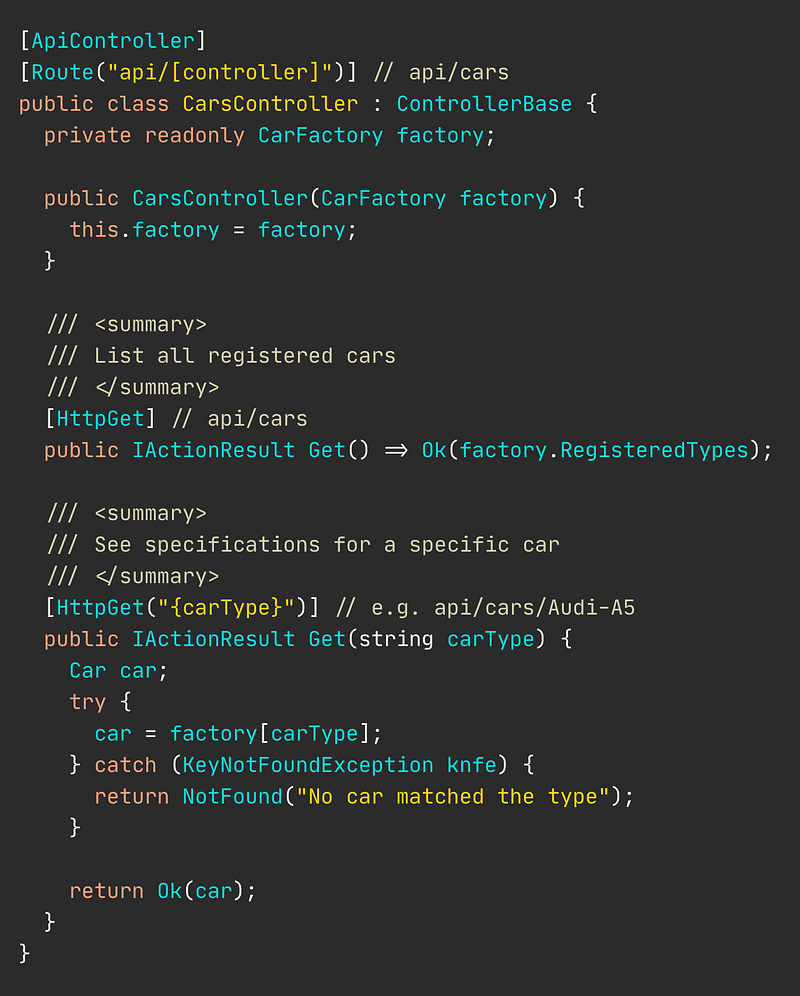Image resolution: width=800 pixels, height=996 pixels.
Task: Click the ControllerBase base class name
Action: (x=484, y=104)
